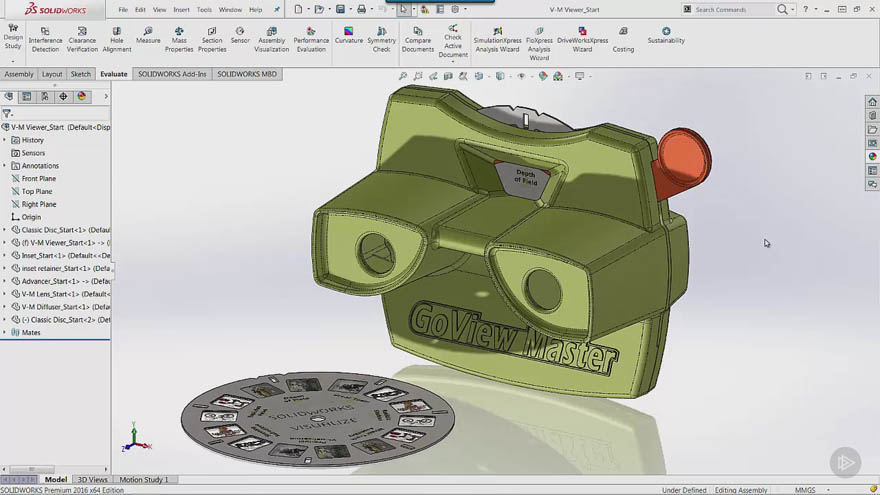
Task: Open Mass Properties
Action: coord(179,39)
